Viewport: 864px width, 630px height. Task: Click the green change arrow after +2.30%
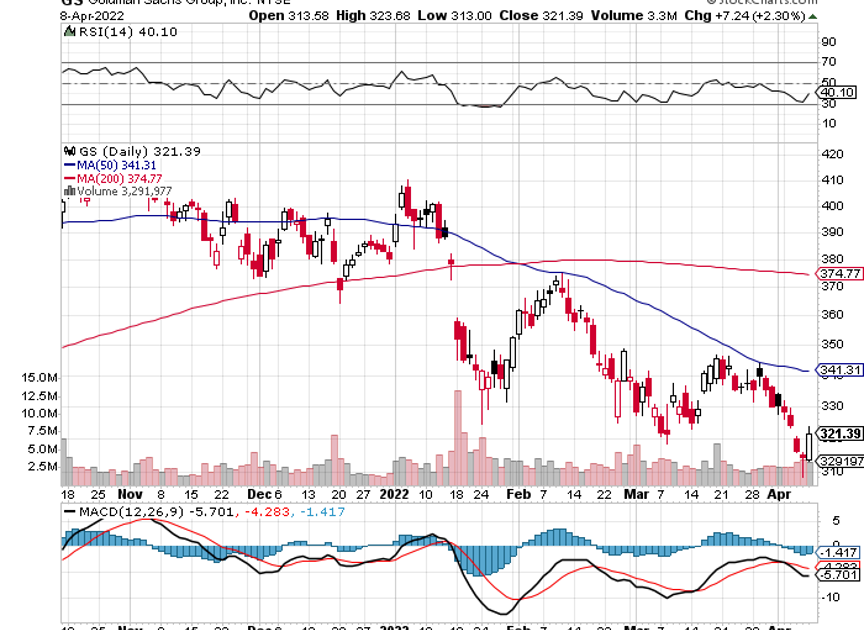point(813,17)
